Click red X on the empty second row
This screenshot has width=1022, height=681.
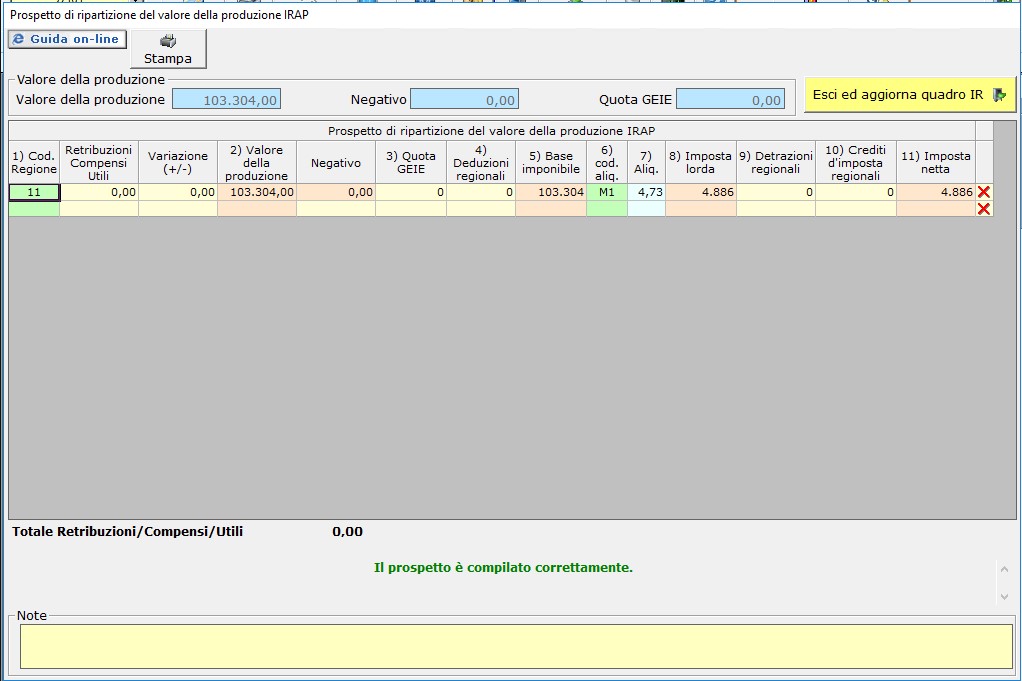984,209
